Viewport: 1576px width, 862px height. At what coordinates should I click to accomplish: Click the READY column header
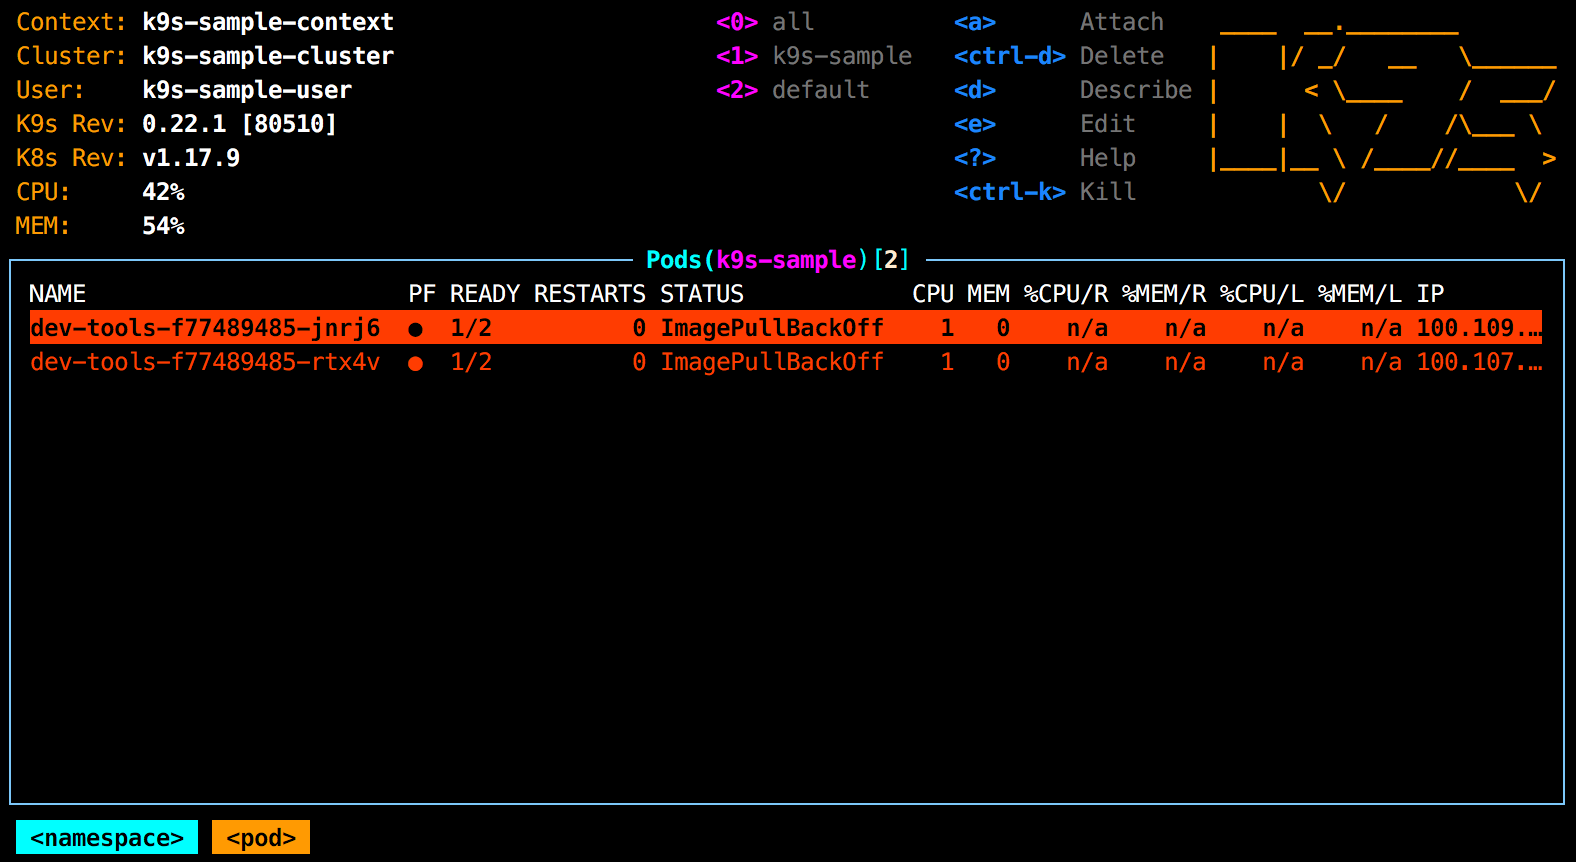click(485, 294)
